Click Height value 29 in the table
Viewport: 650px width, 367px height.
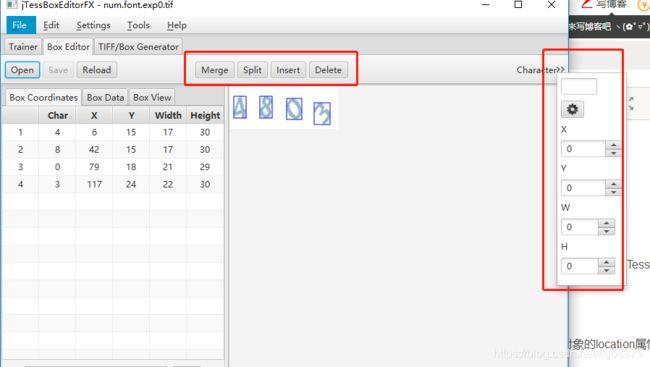pyautogui.click(x=205, y=167)
